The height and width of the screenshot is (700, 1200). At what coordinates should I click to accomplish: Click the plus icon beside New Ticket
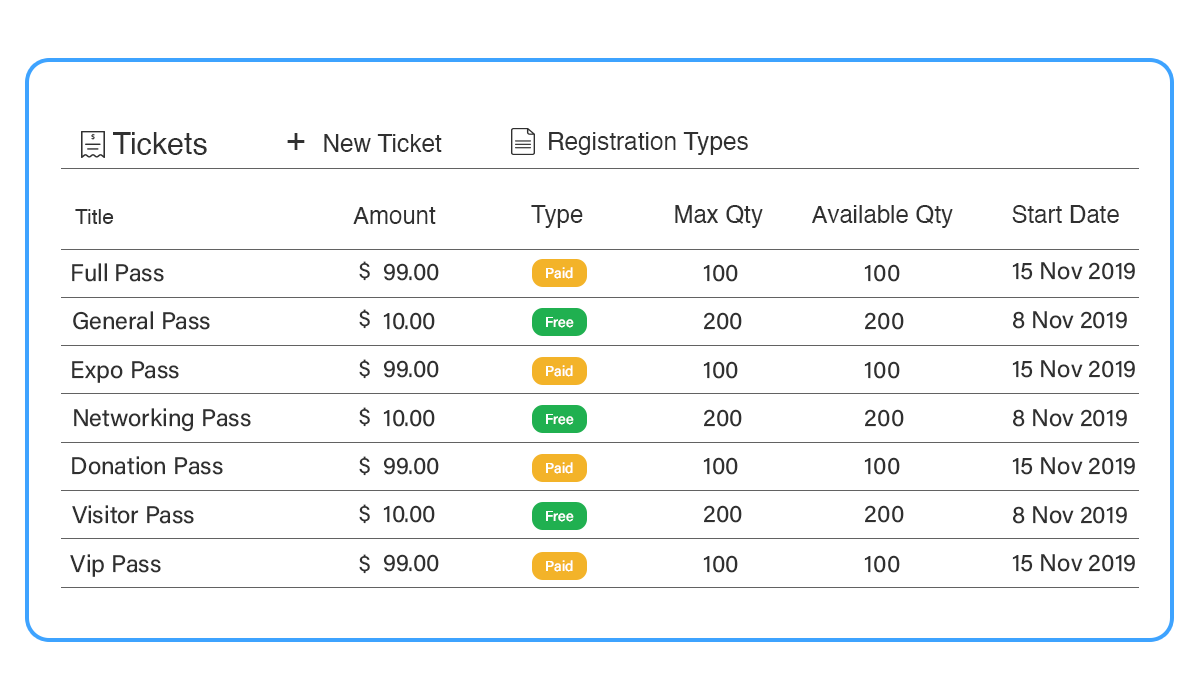pyautogui.click(x=295, y=142)
